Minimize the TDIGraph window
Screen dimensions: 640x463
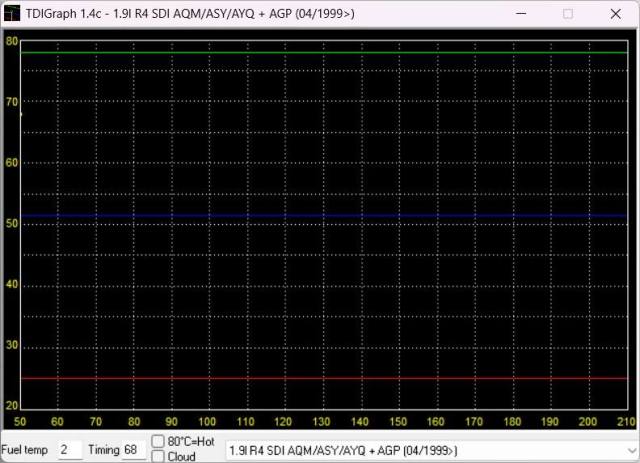521,14
